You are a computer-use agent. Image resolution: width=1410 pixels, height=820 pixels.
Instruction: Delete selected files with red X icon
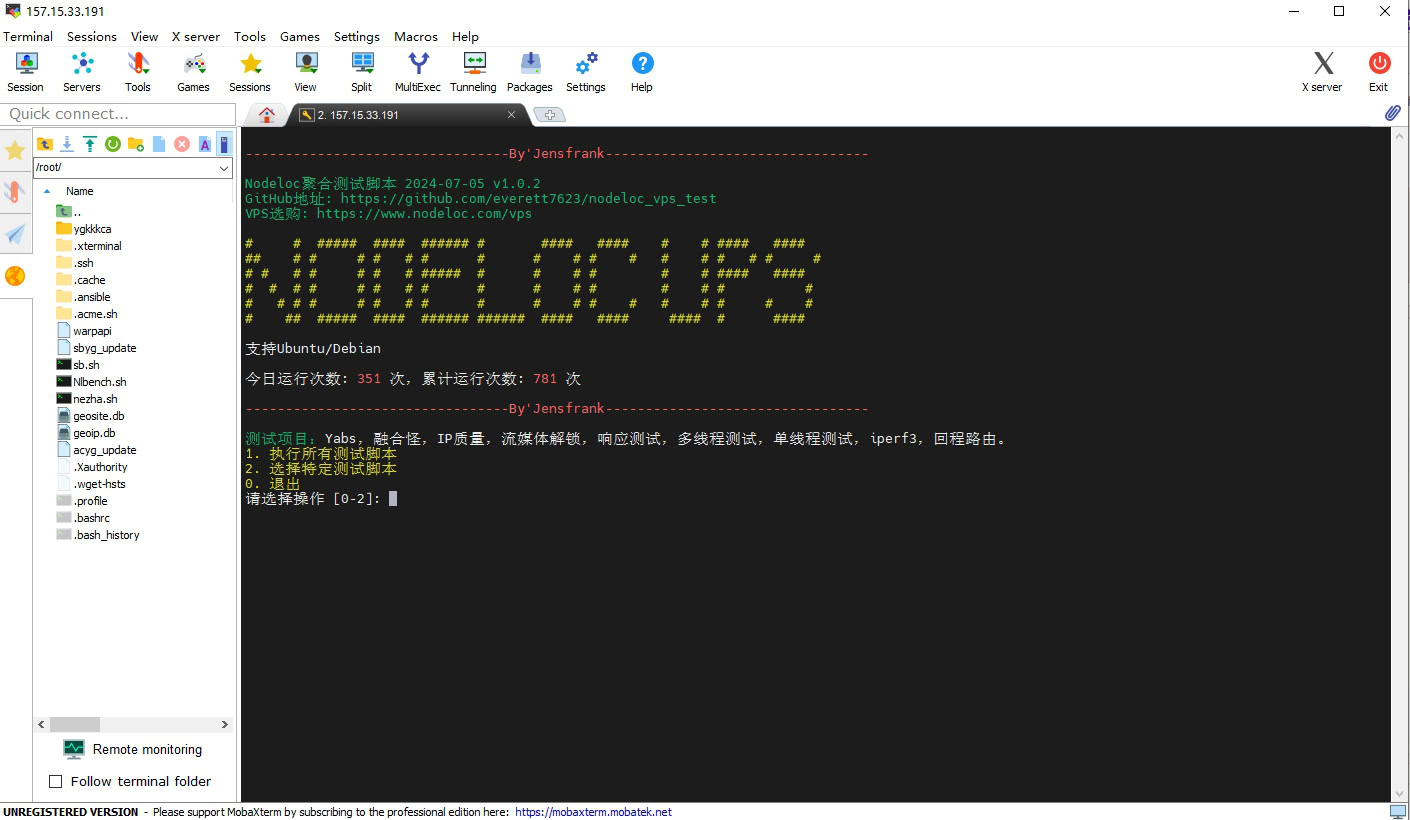tap(182, 144)
